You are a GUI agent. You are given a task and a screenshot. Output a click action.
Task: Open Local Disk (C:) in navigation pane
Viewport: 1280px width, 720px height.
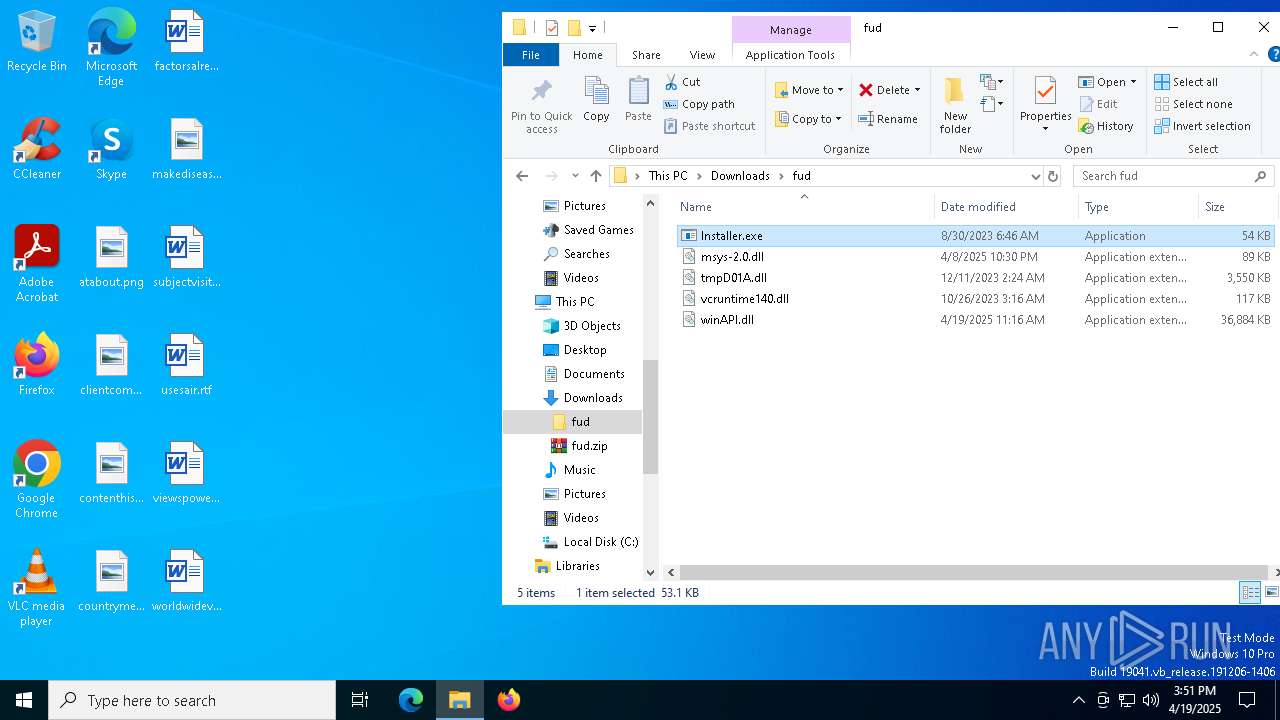590,542
